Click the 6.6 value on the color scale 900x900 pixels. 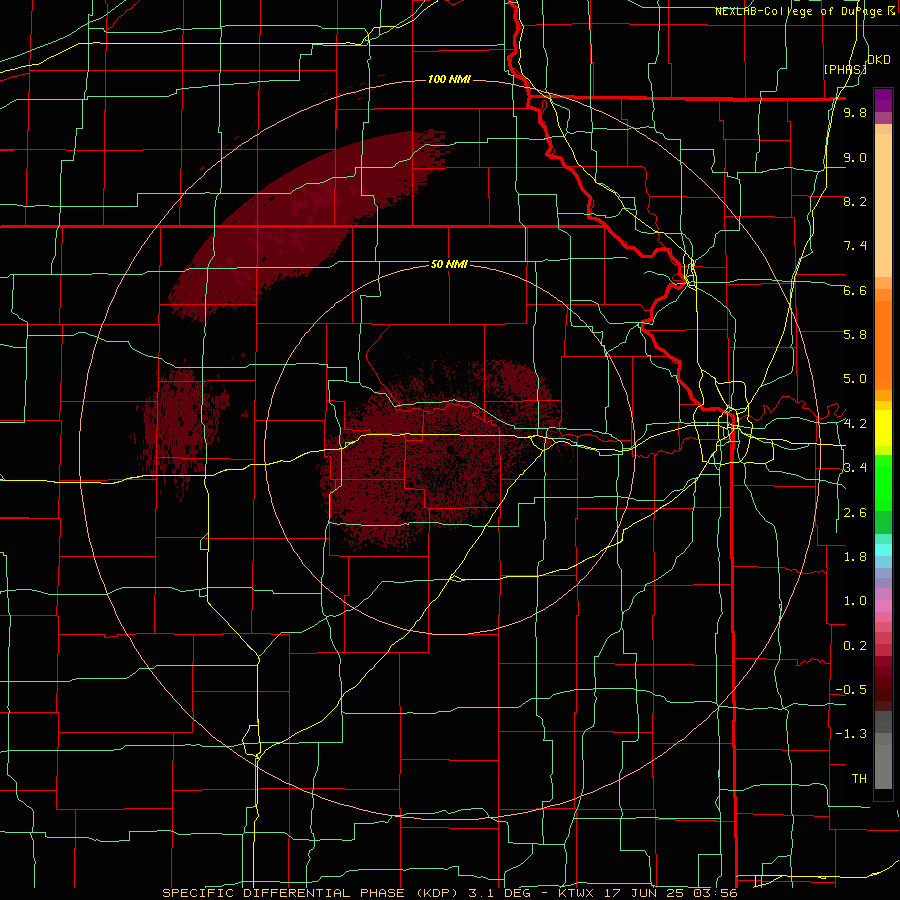tap(855, 290)
